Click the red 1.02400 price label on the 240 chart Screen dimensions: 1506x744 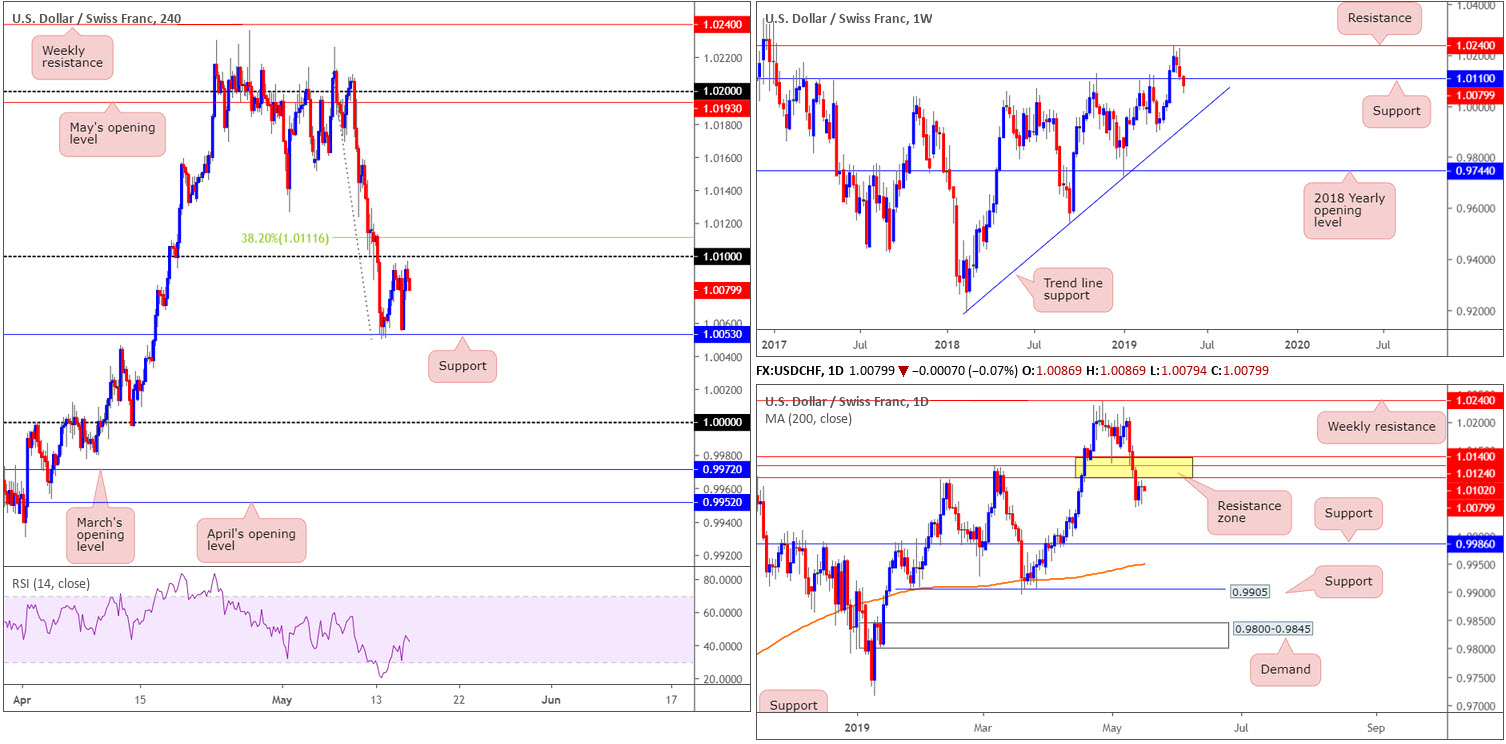pos(720,25)
